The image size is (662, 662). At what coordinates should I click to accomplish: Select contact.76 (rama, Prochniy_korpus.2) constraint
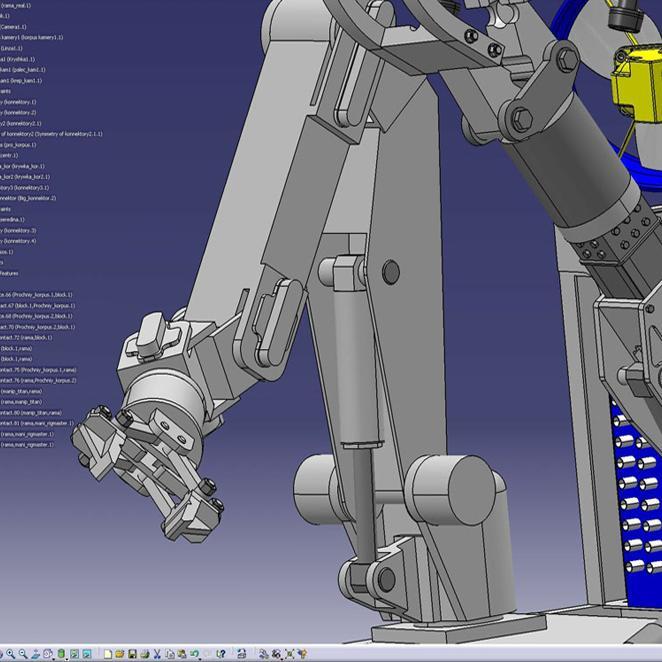38,381
